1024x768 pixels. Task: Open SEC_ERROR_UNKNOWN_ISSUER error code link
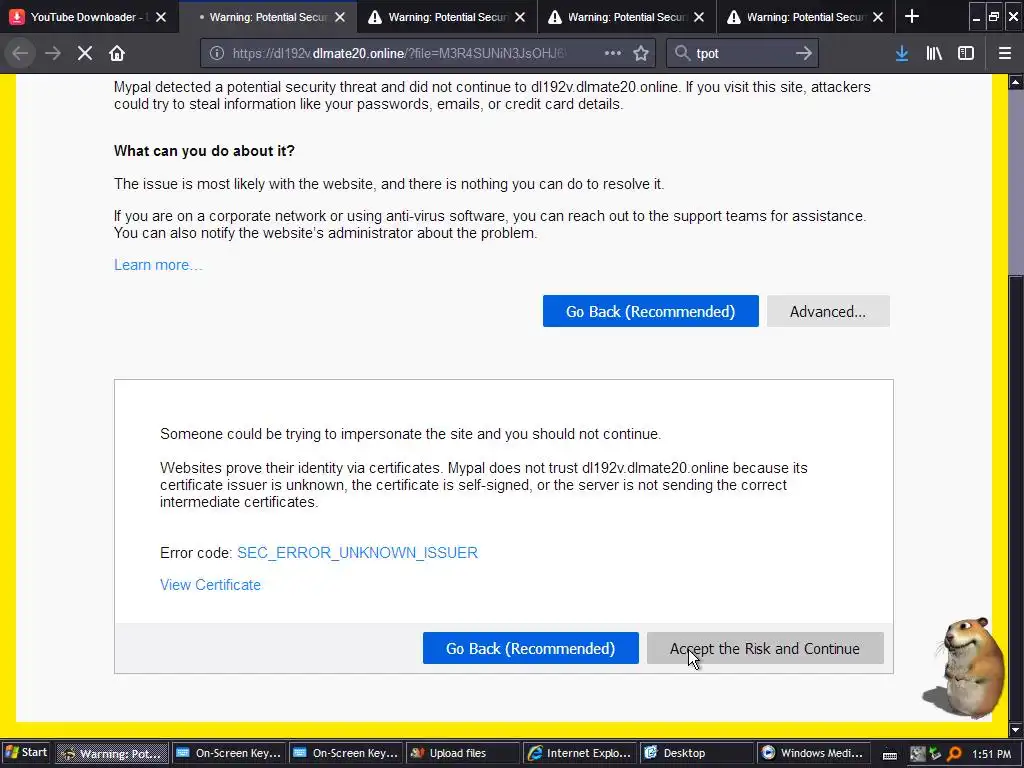click(357, 553)
